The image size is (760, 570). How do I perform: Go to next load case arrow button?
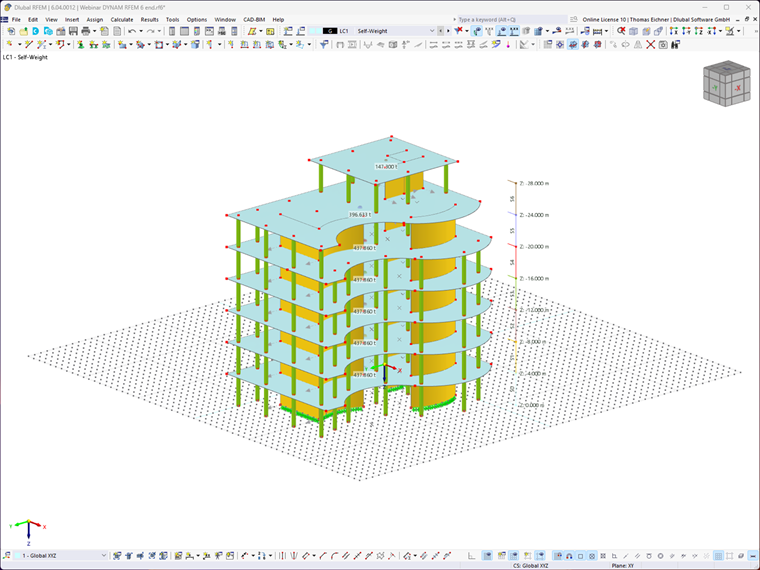pos(448,31)
